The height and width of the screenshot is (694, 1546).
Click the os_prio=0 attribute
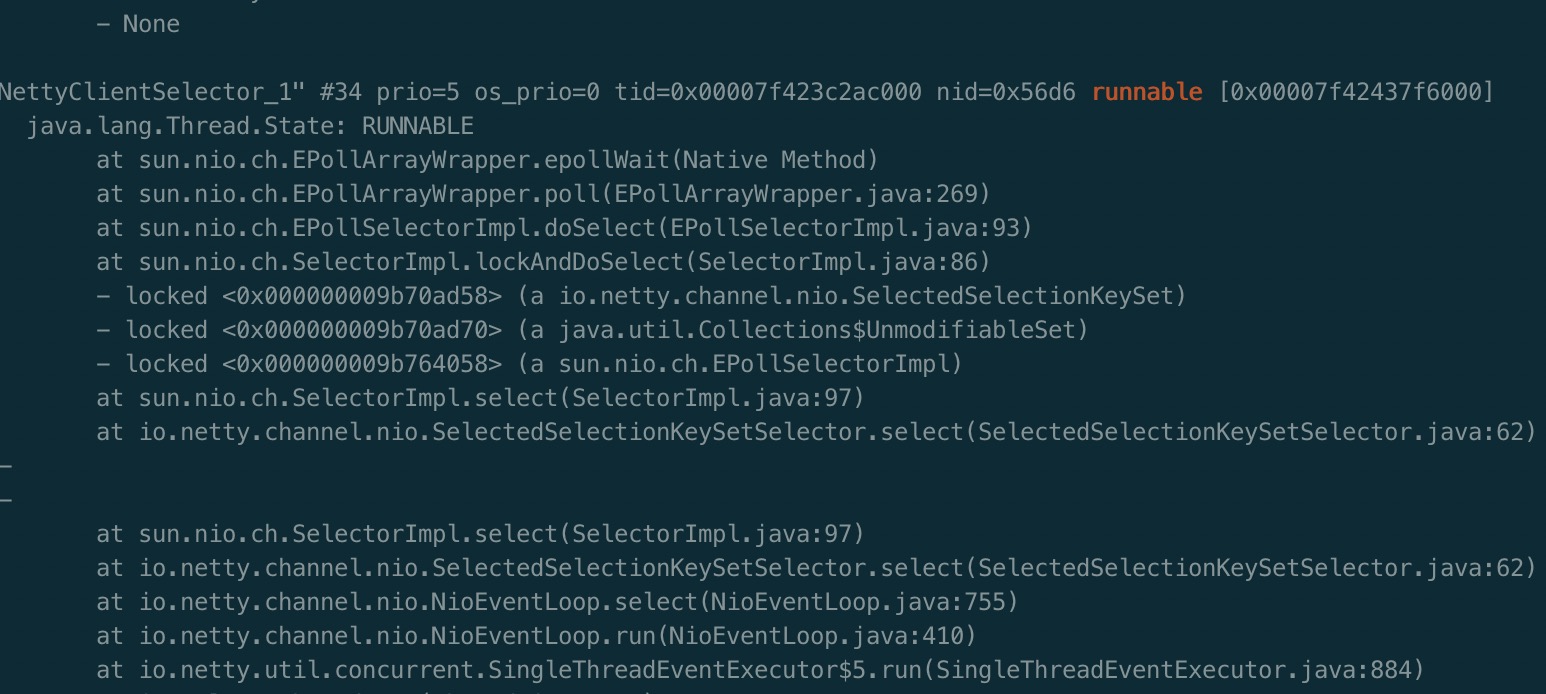[538, 92]
